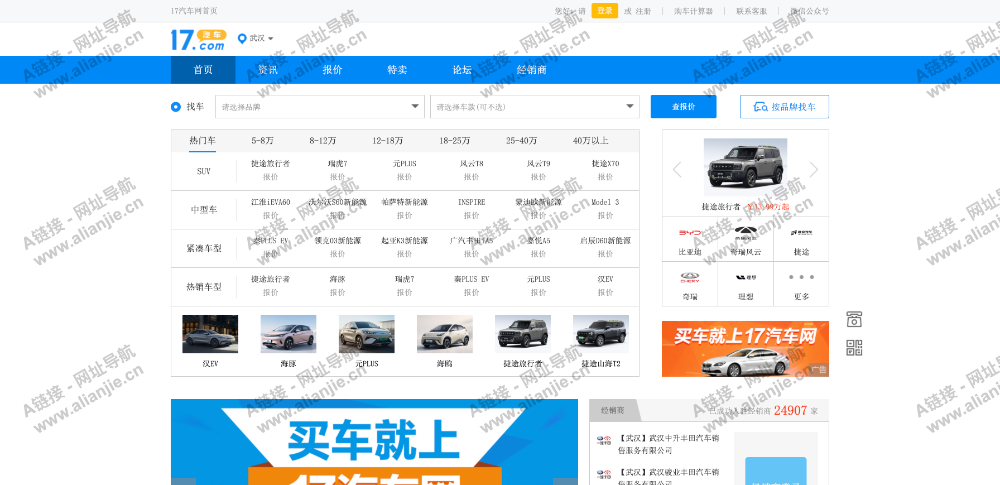The height and width of the screenshot is (485, 1000).
Task: Open 领克03新能源 in 紧凑车型 row
Action: [337, 241]
